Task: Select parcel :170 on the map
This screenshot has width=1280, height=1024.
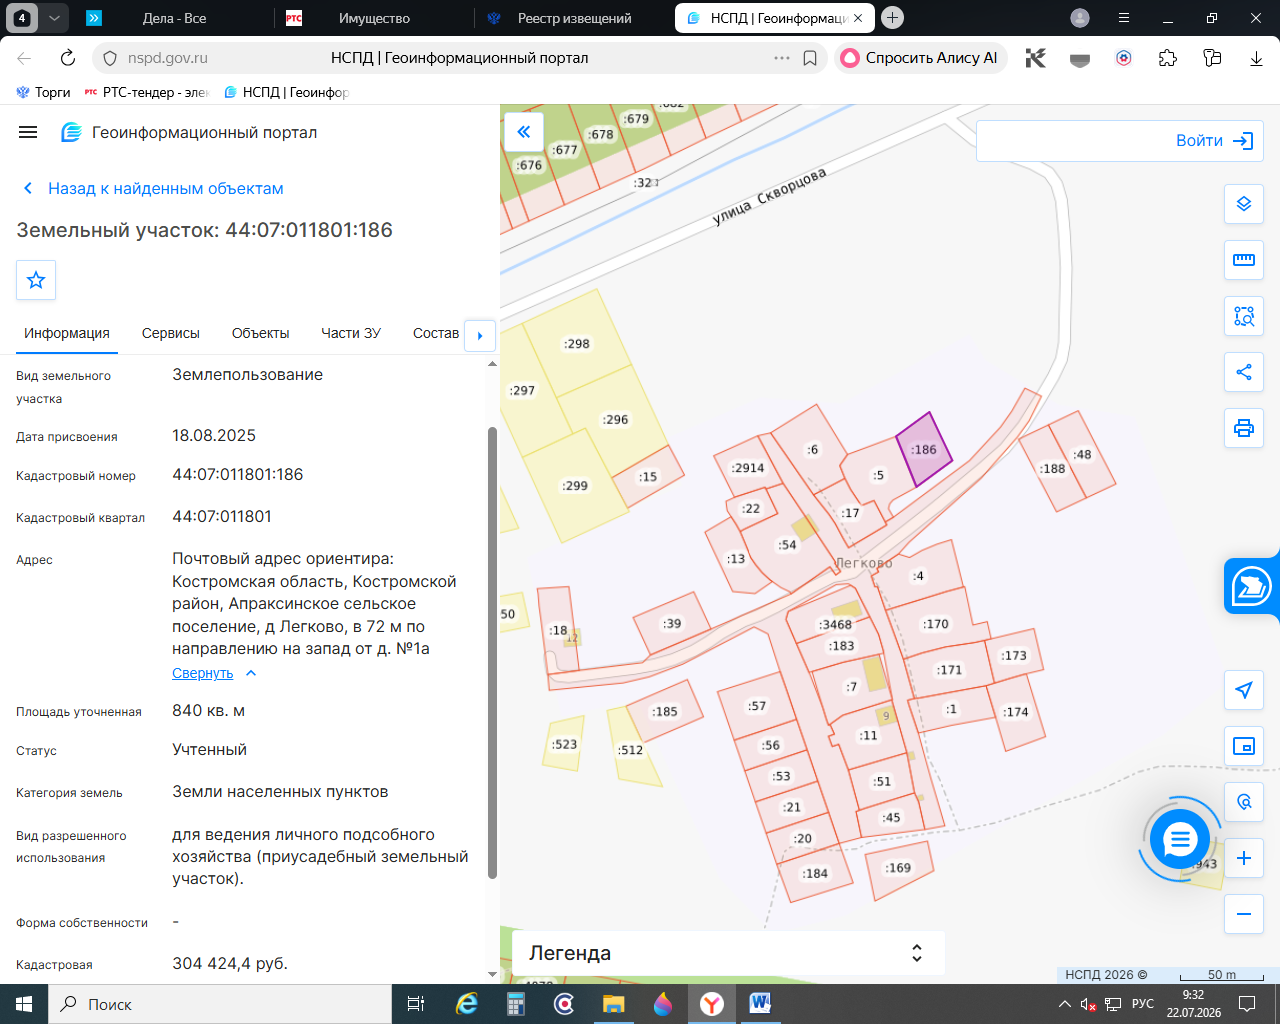Action: (936, 624)
